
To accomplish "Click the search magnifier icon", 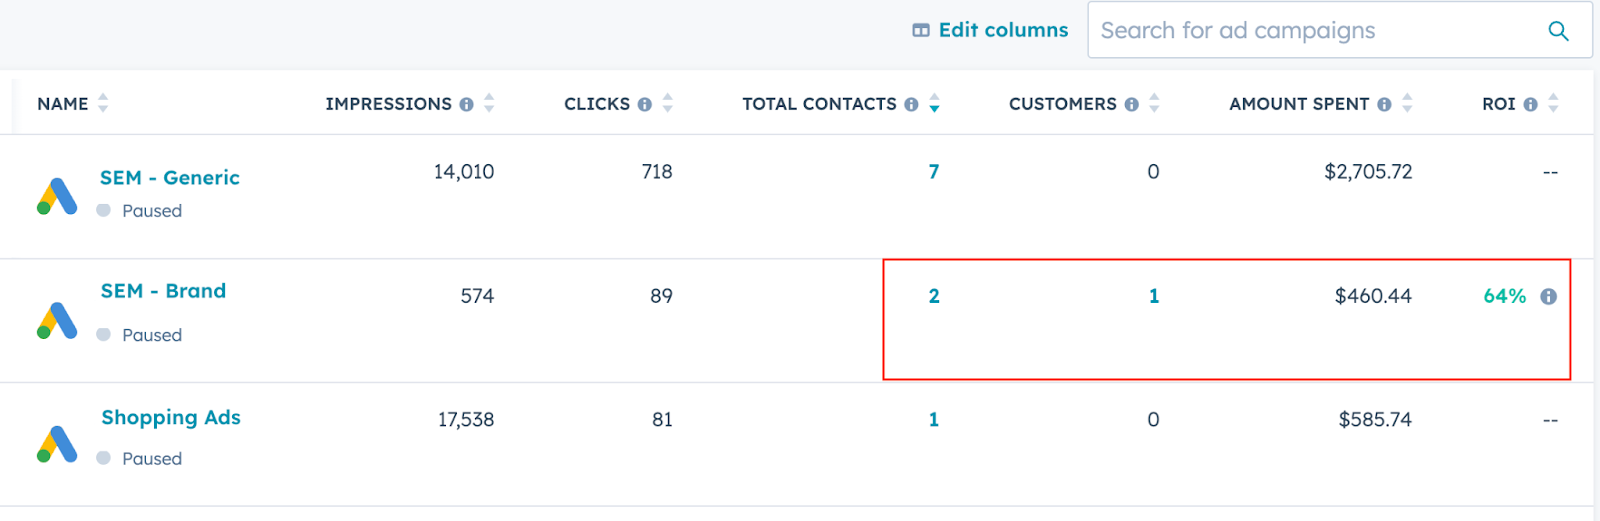I will 1557,31.
